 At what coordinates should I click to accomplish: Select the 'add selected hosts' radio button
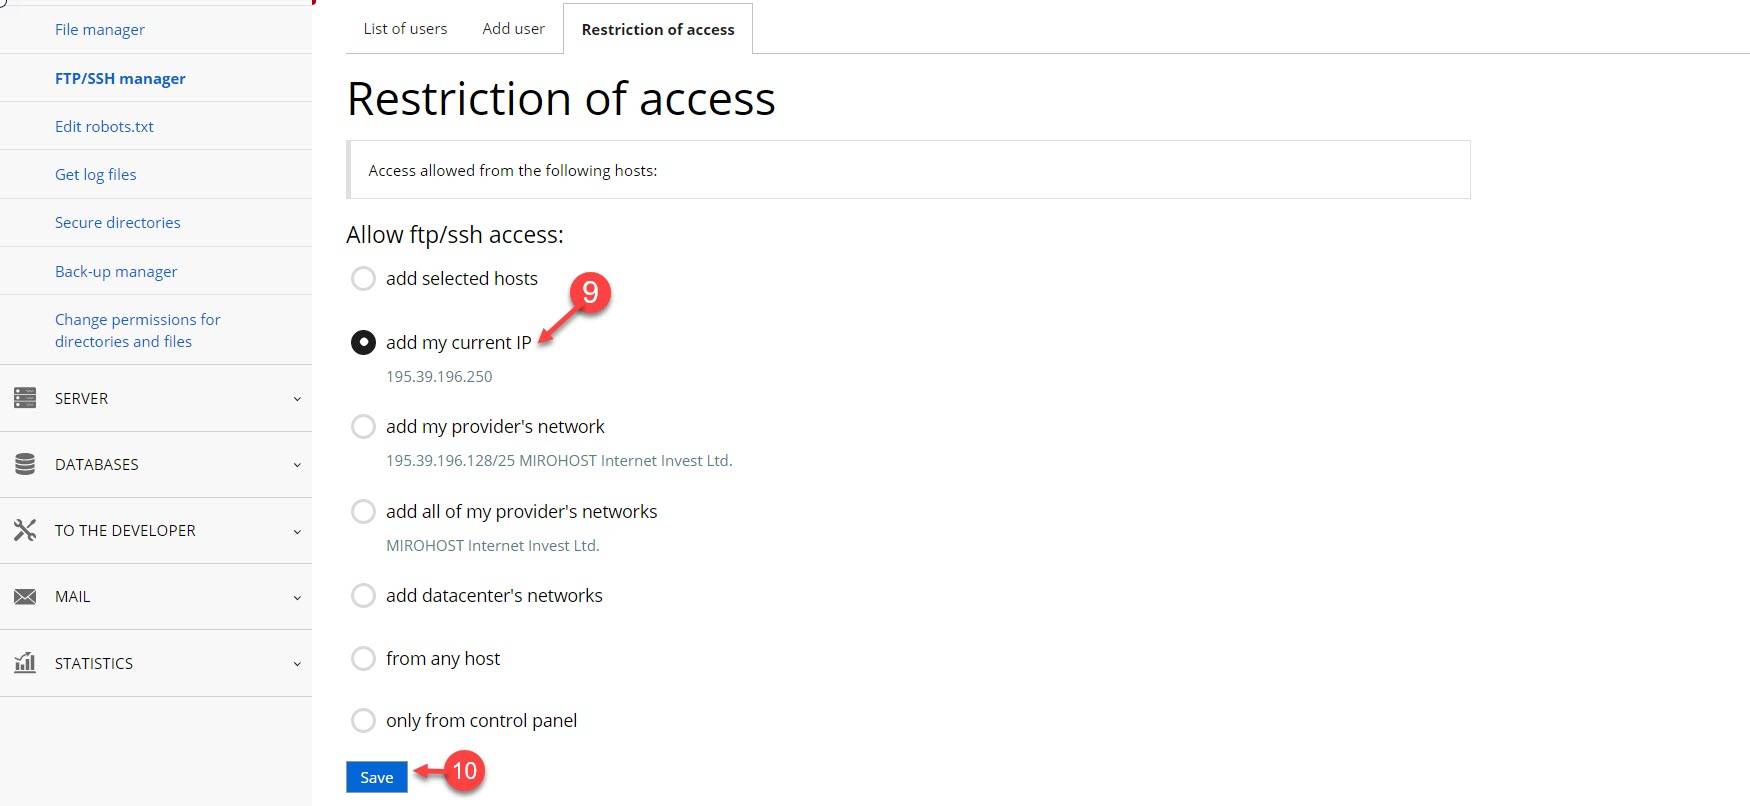click(x=363, y=278)
